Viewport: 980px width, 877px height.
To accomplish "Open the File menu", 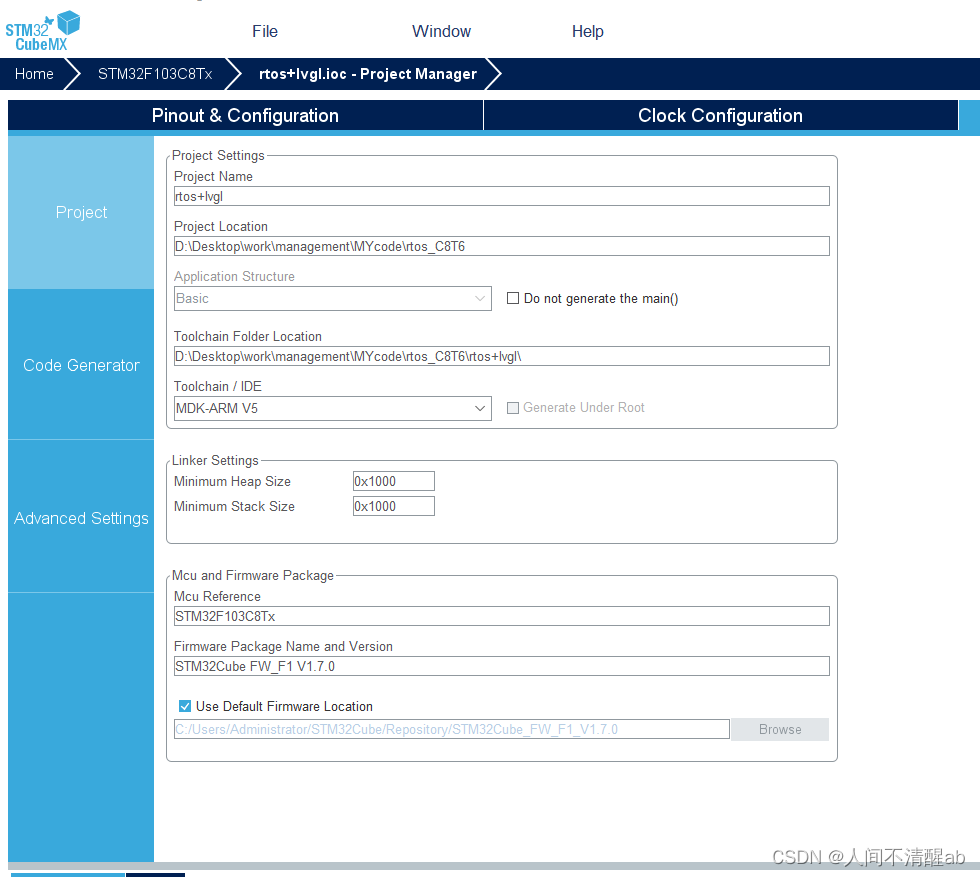I will click(265, 31).
